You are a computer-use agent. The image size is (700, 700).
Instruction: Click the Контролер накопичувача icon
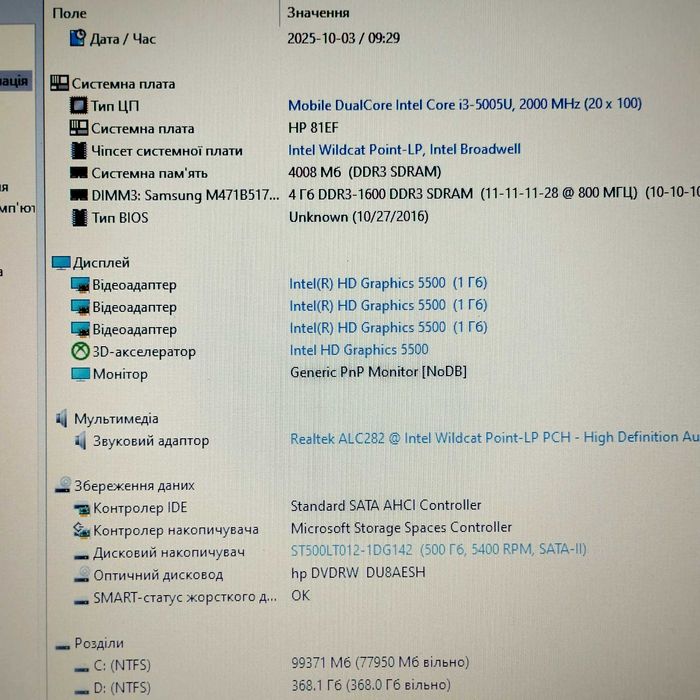[x=82, y=530]
